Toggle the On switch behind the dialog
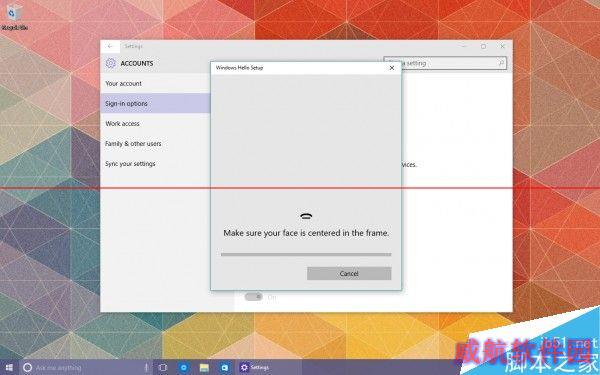 point(254,297)
